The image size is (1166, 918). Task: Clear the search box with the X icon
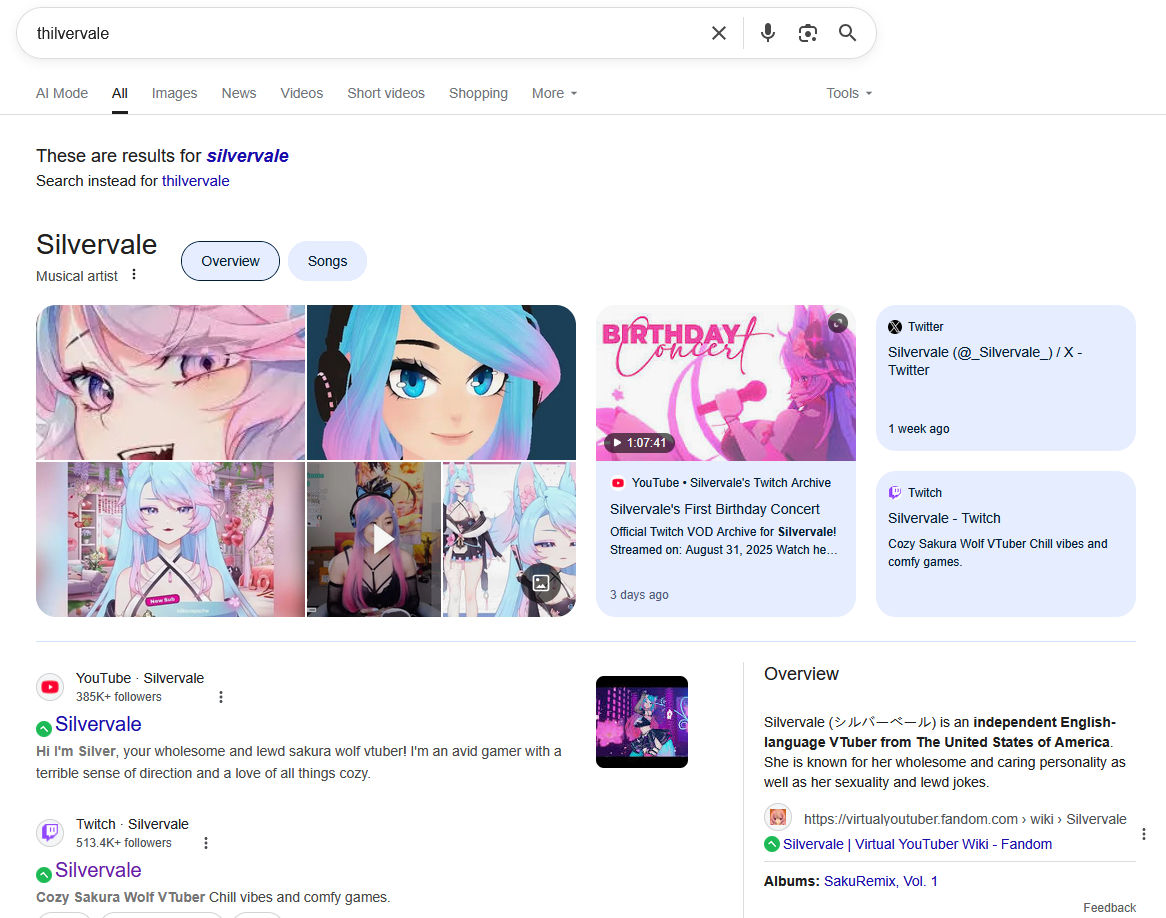[x=718, y=33]
